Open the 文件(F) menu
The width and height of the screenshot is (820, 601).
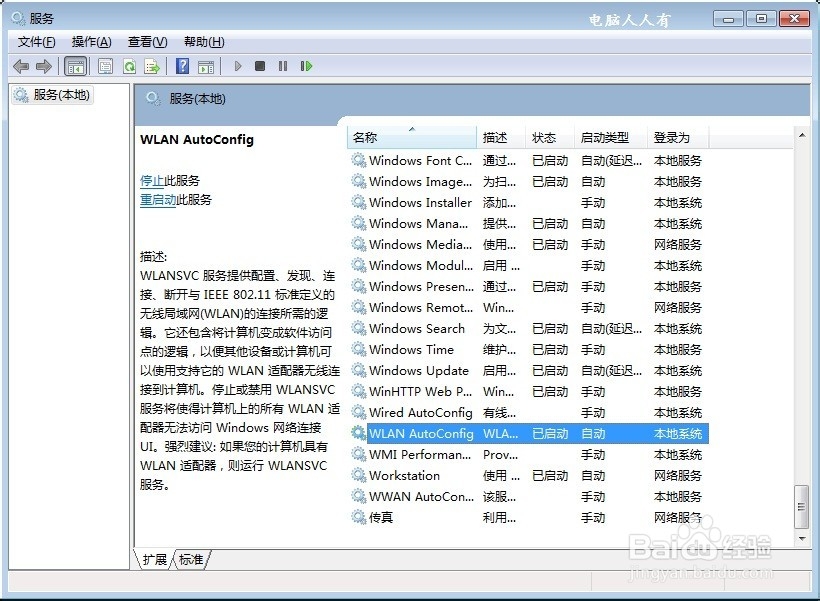pos(37,42)
